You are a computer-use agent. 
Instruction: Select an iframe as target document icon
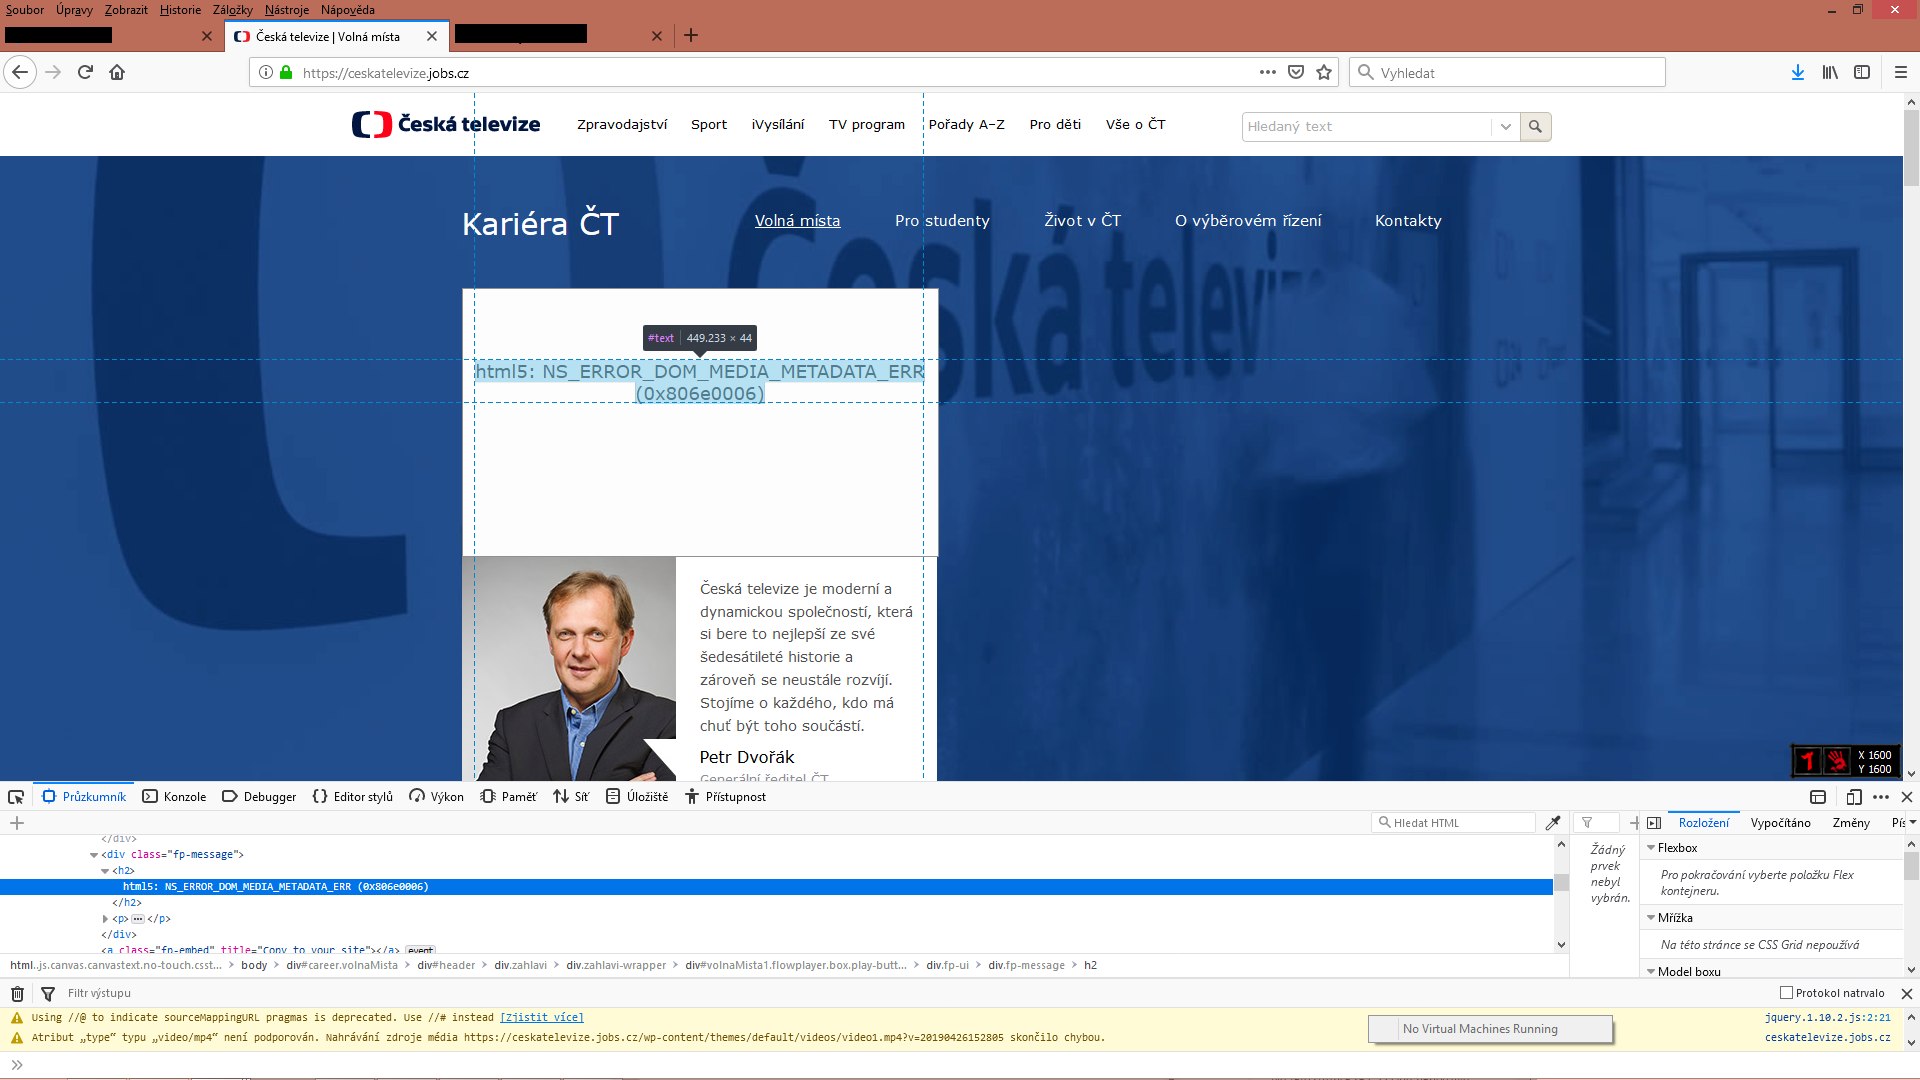1818,797
